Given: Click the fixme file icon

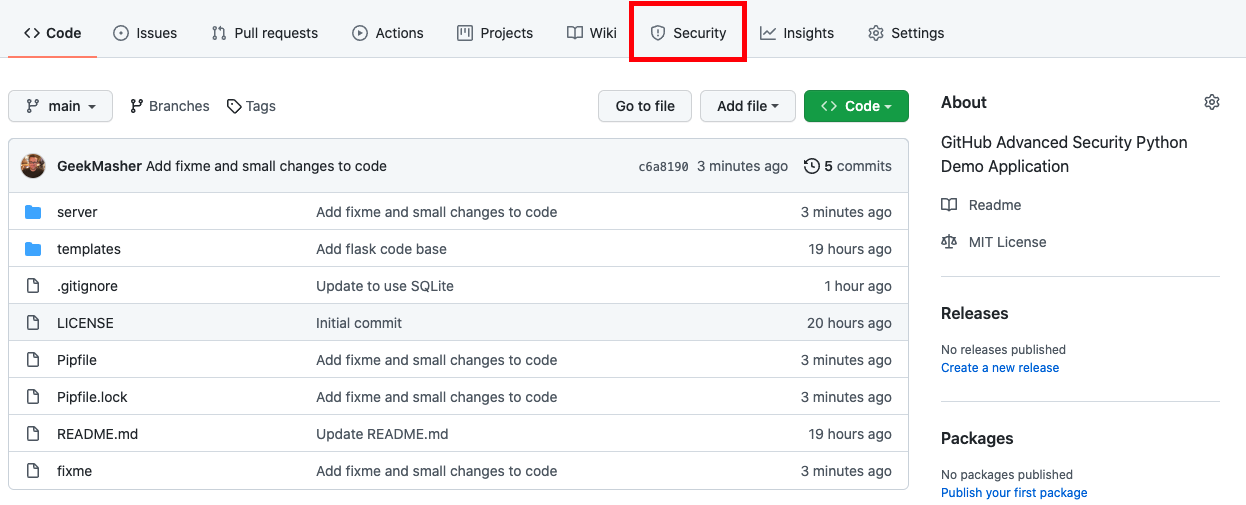Looking at the screenshot, I should [x=33, y=471].
